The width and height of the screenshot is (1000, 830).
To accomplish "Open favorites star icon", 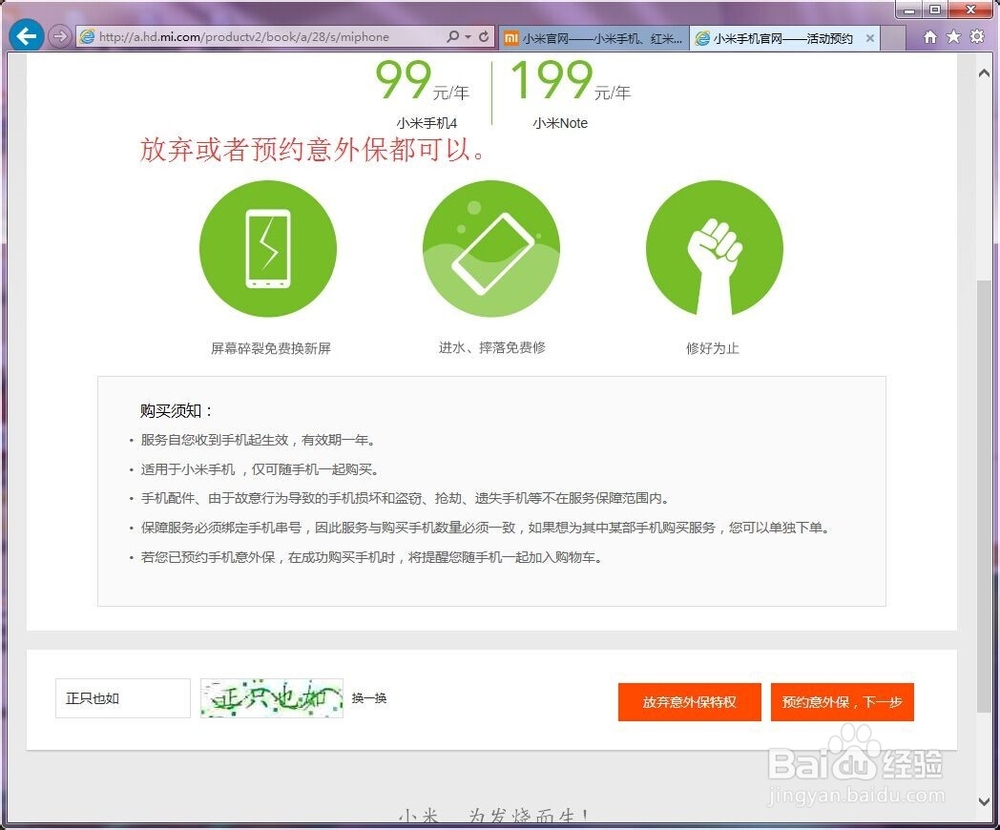I will [x=953, y=36].
